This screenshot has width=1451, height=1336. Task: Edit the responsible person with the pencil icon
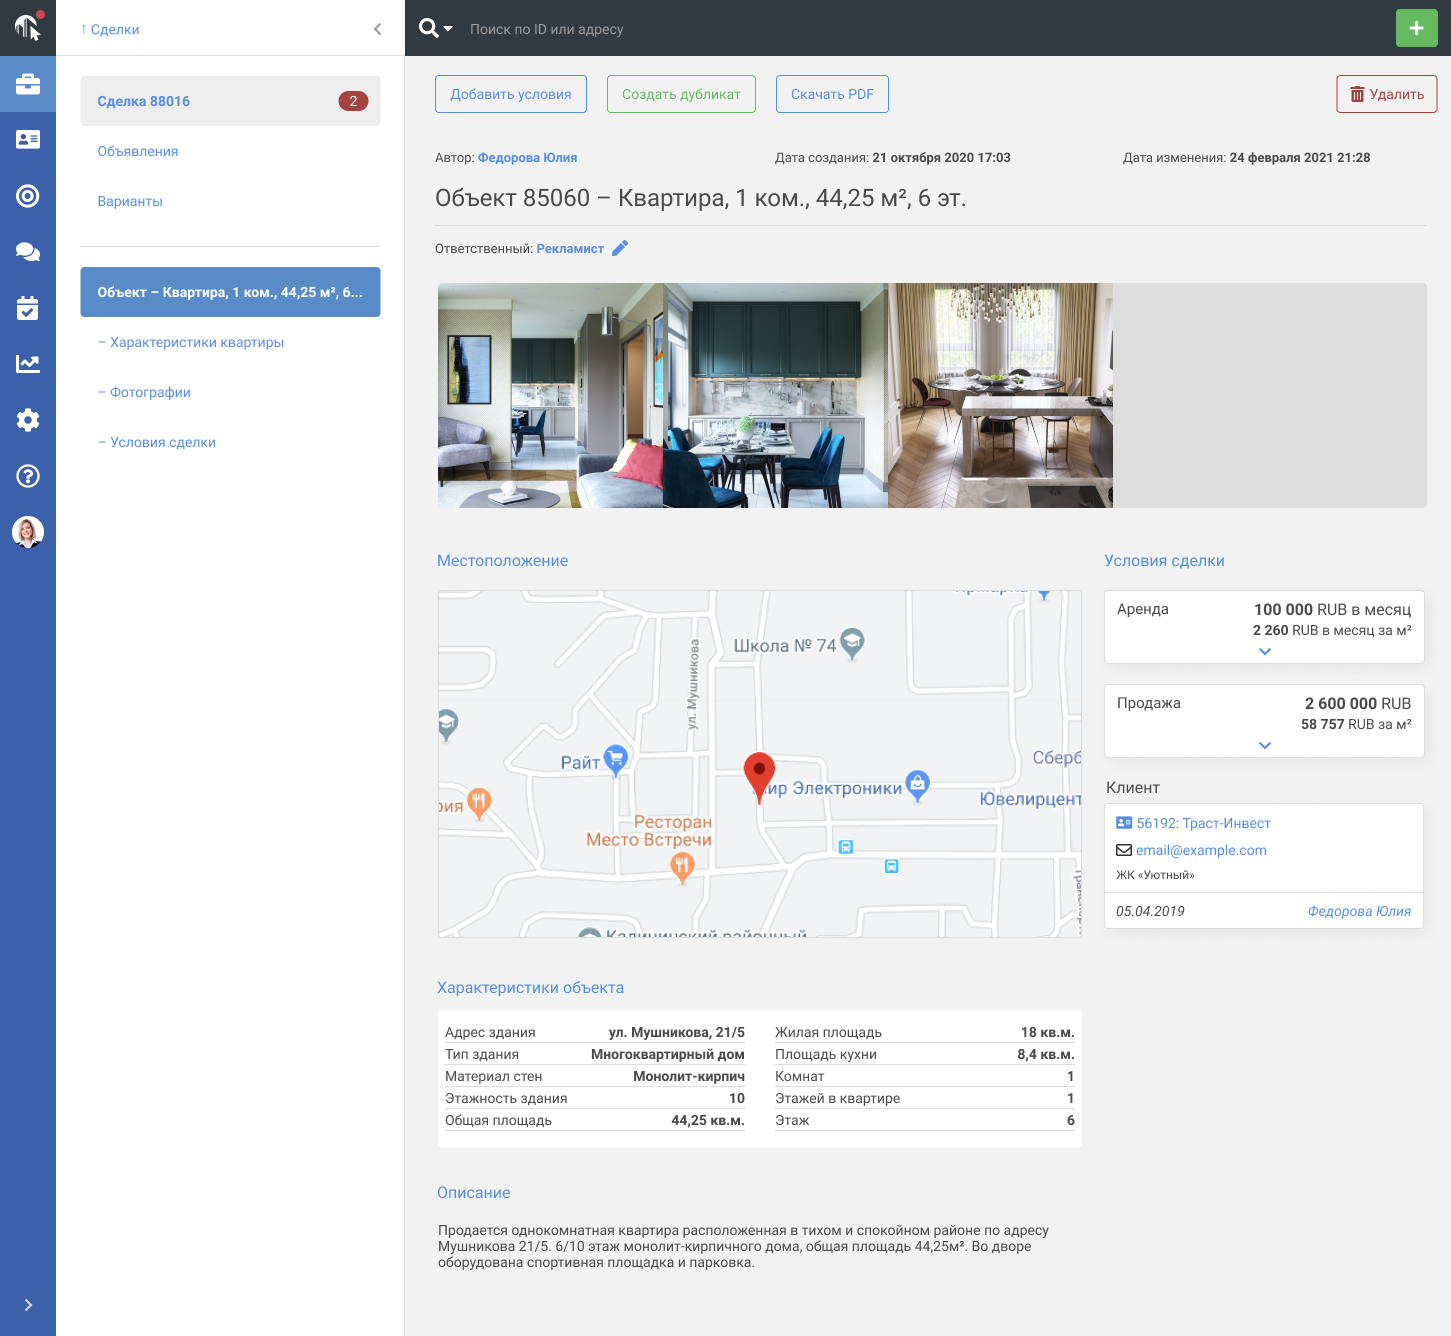(x=620, y=248)
